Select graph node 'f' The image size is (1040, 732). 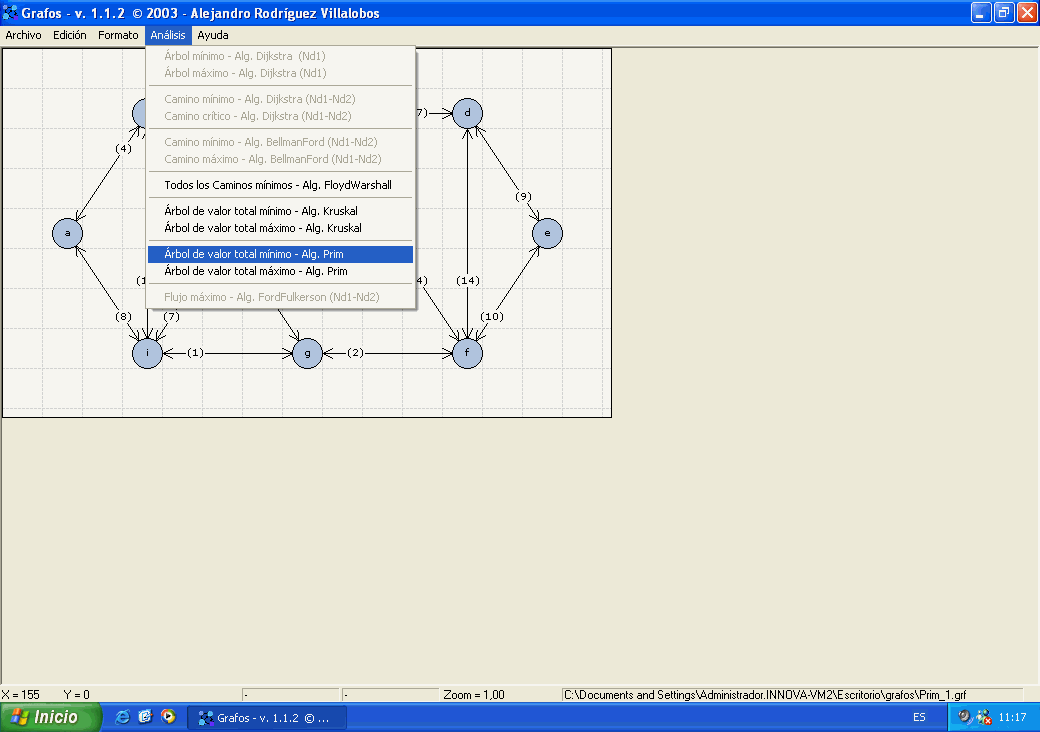coord(467,353)
